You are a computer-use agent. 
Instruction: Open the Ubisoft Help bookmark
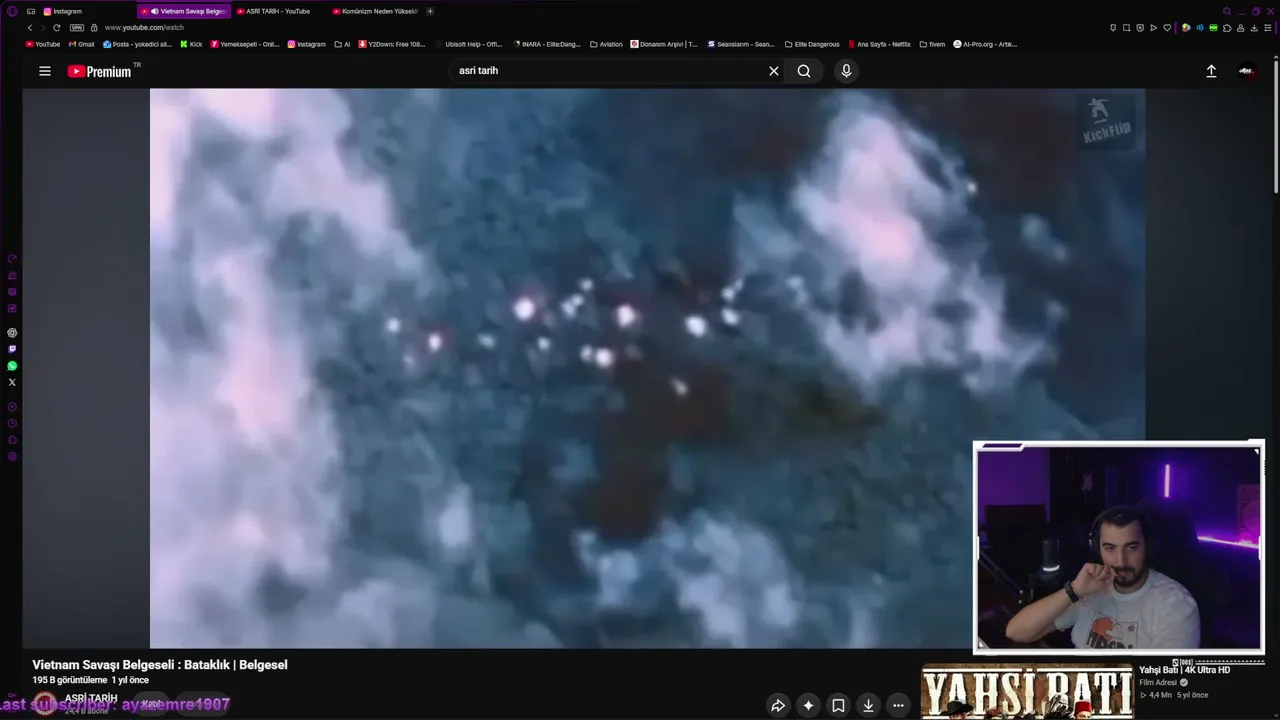469,44
